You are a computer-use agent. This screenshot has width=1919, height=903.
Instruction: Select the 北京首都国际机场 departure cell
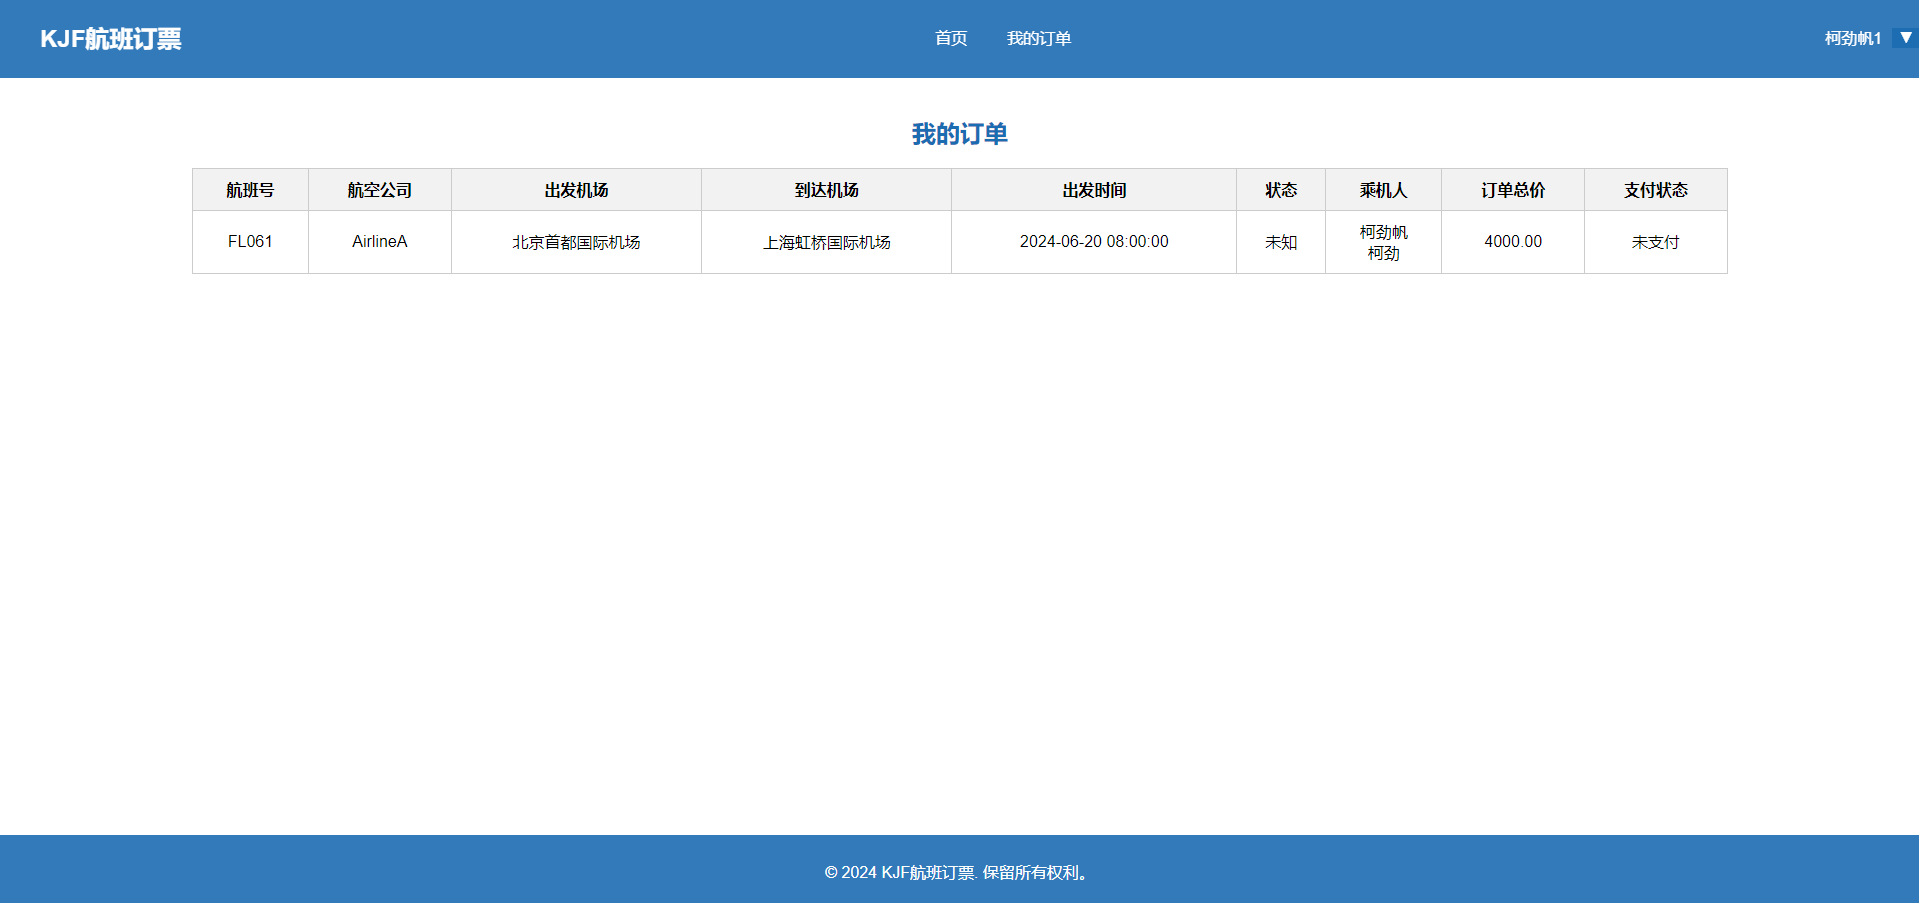tap(576, 242)
